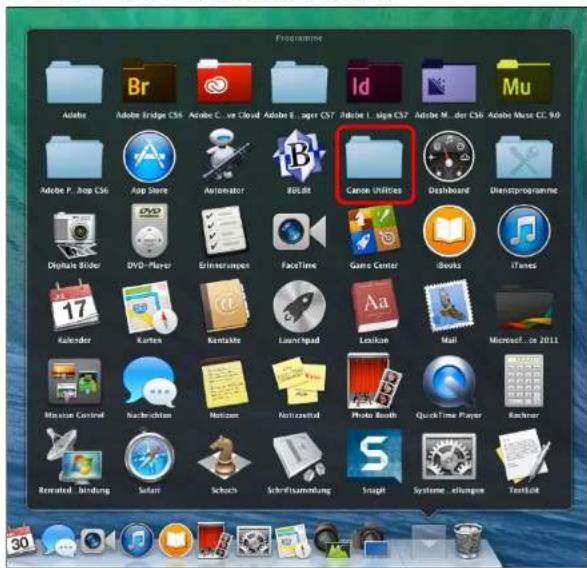
Task: Open the plain Adobe CS7 folder
Action: point(299,83)
